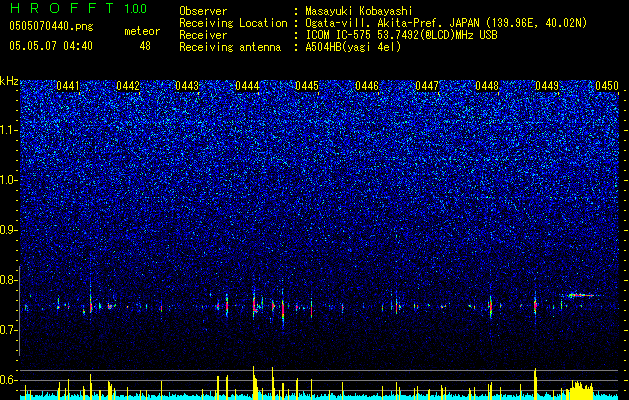Click the 0446 time marker
Screen dimensions: 629x400
[367, 86]
